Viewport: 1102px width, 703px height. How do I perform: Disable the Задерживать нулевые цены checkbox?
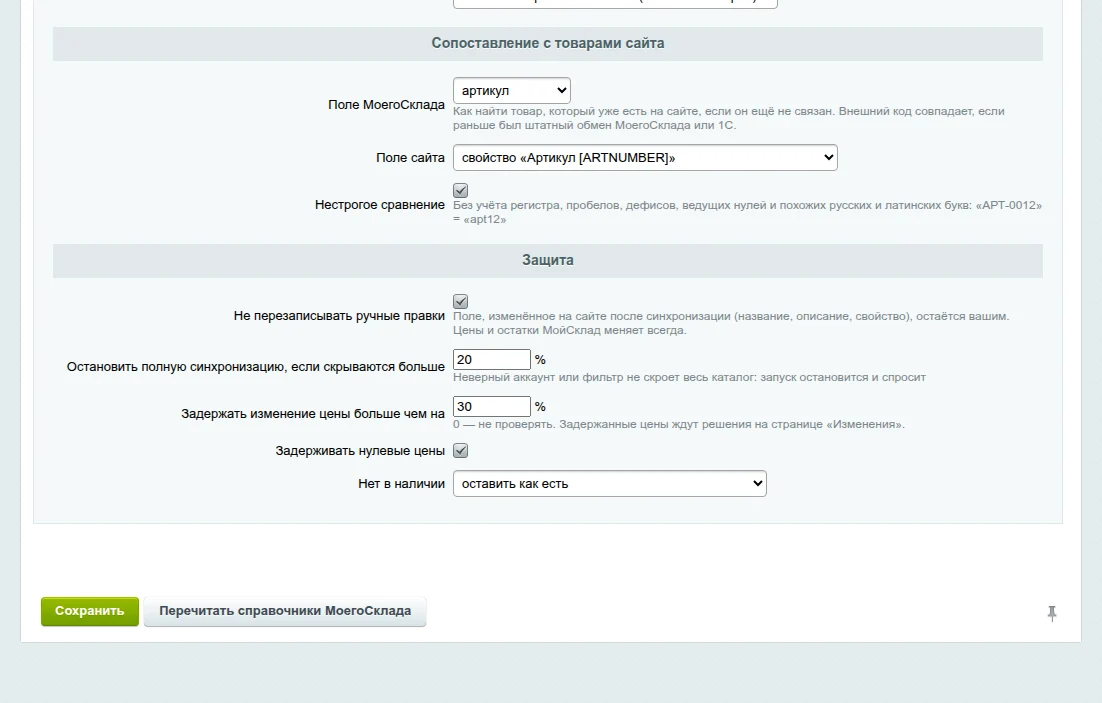[x=460, y=451]
